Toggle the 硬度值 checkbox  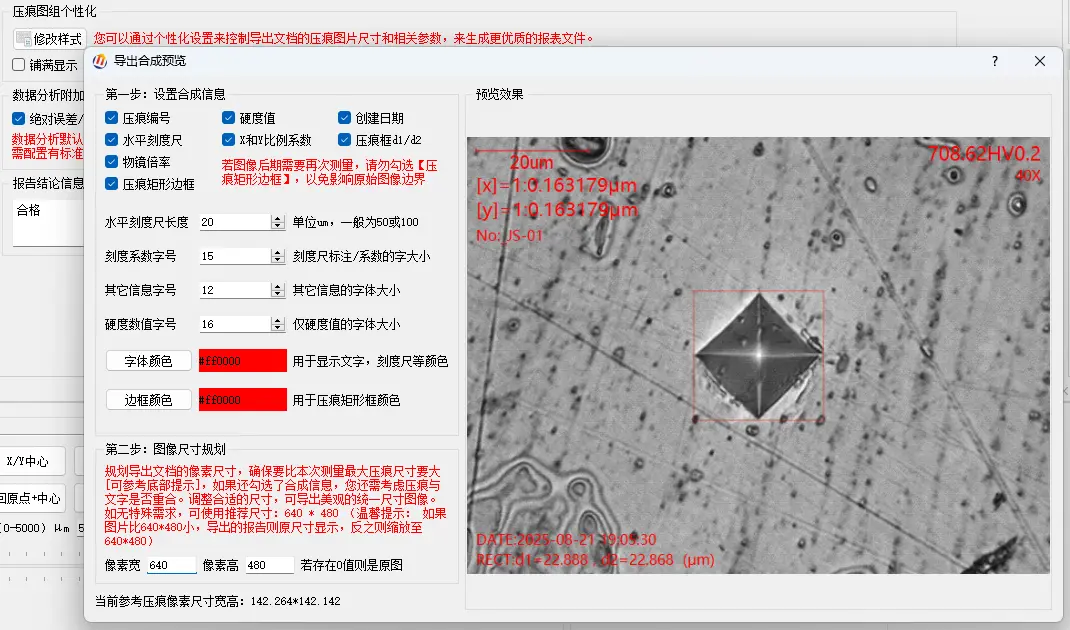pos(229,118)
